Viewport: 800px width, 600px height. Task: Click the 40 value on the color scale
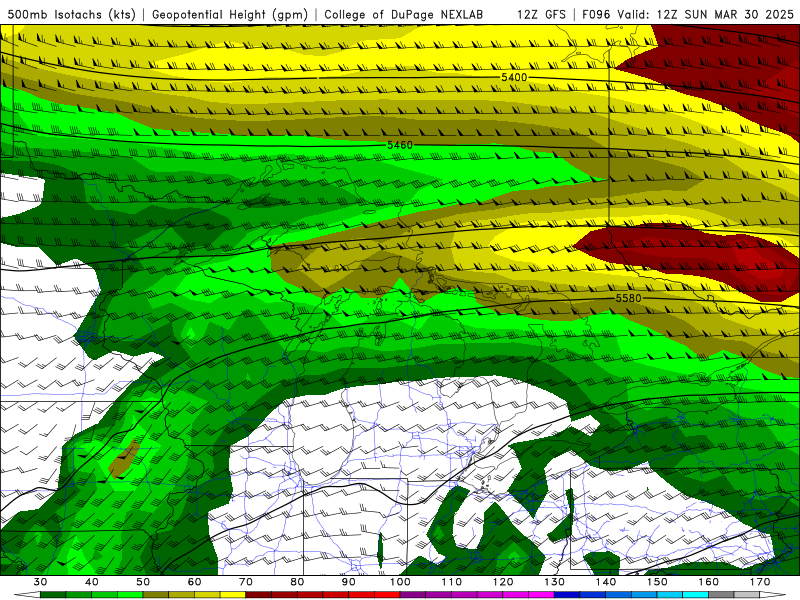(92, 582)
